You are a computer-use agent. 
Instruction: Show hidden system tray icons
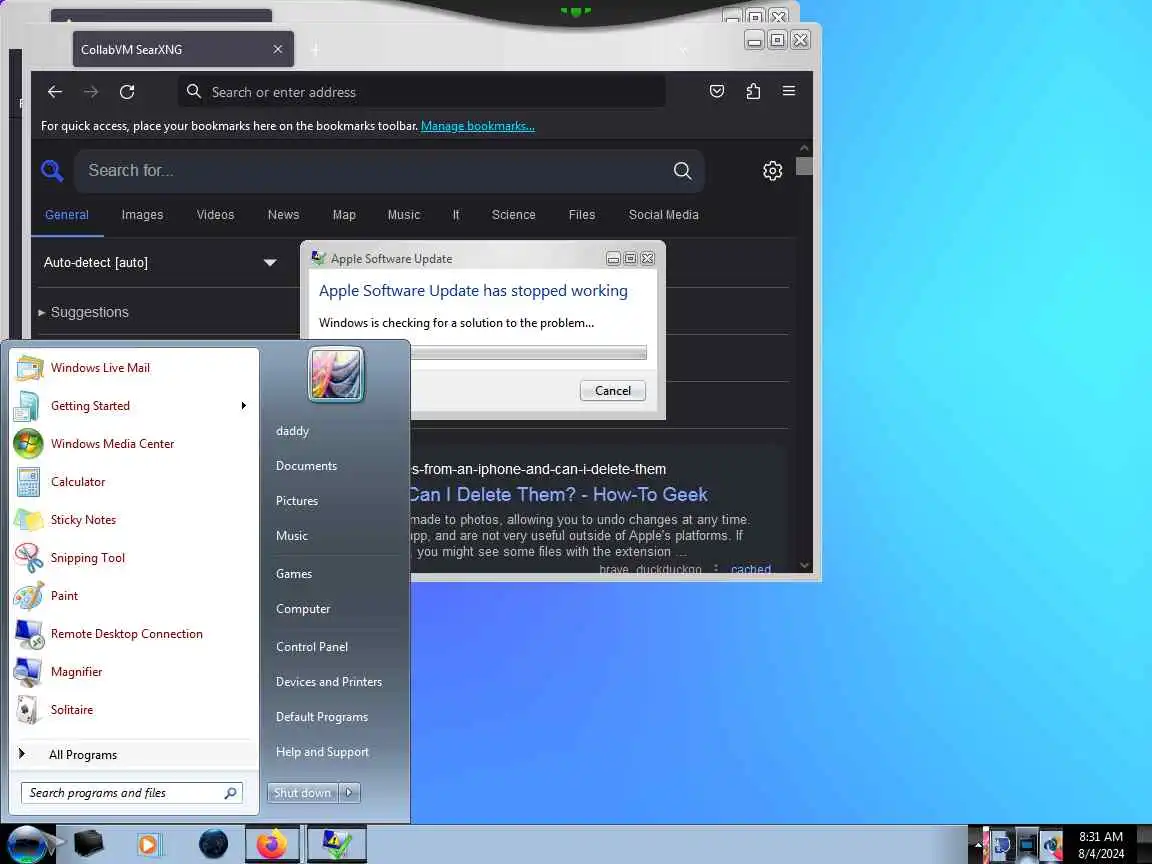click(977, 845)
